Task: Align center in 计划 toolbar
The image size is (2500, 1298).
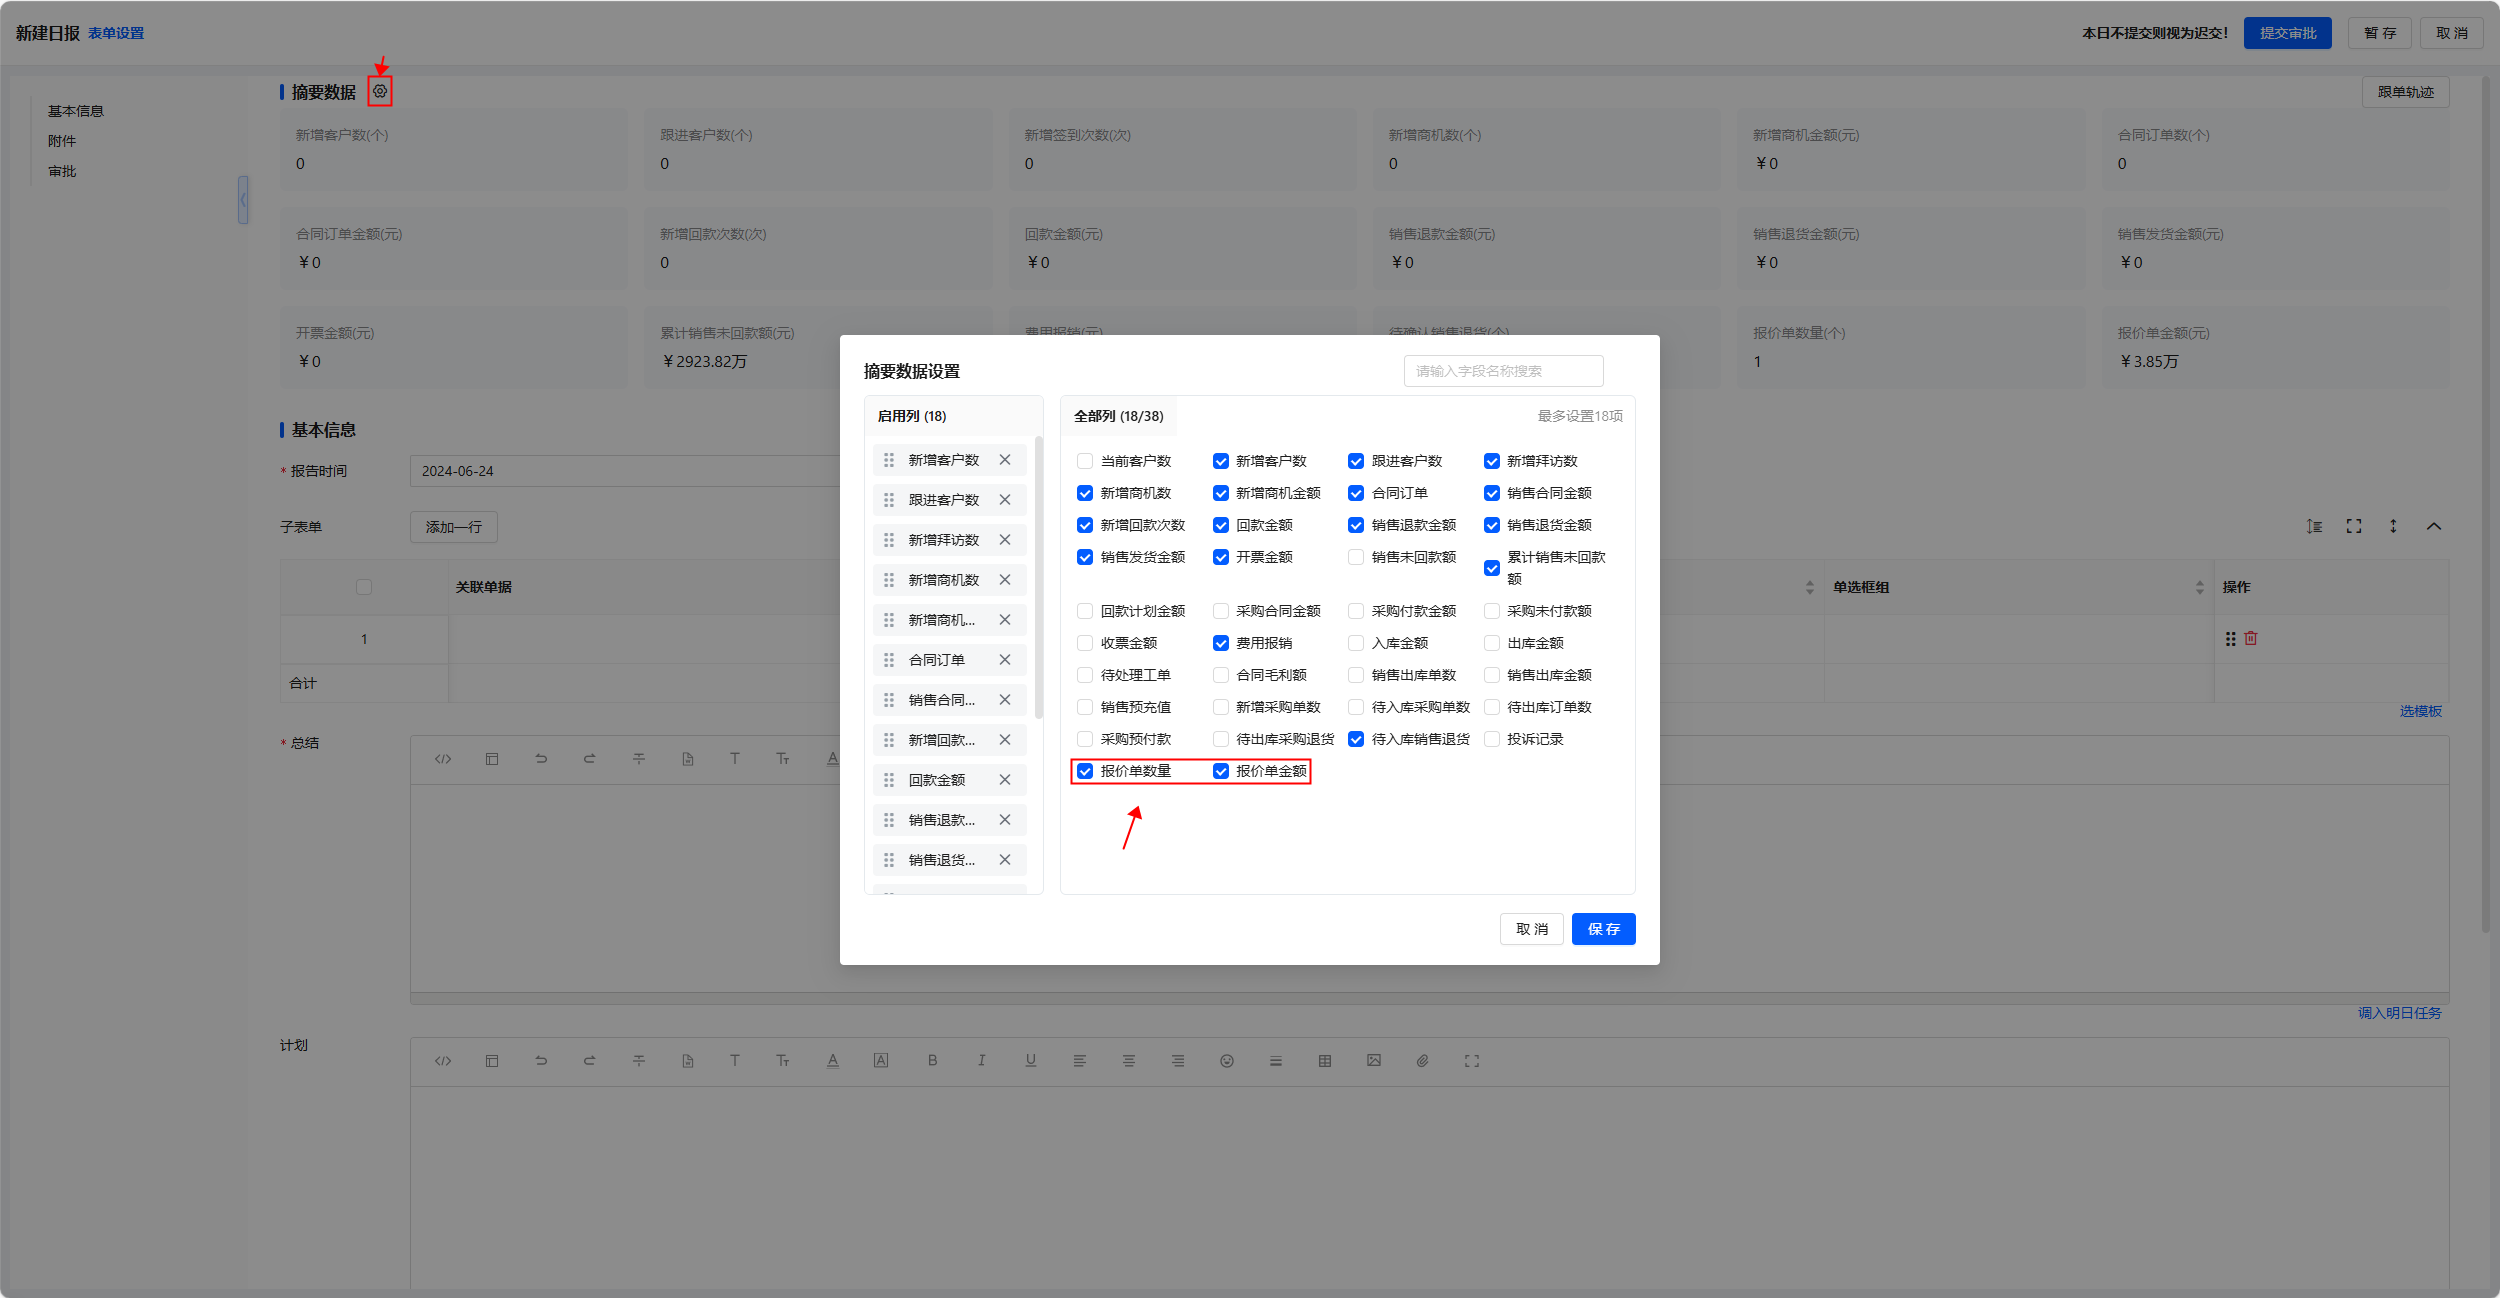Action: (1129, 1061)
